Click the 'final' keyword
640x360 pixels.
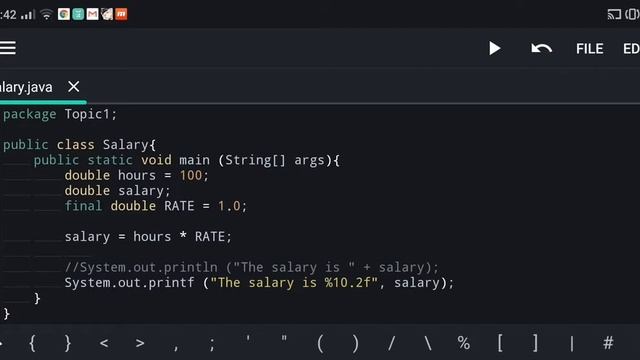[83, 206]
